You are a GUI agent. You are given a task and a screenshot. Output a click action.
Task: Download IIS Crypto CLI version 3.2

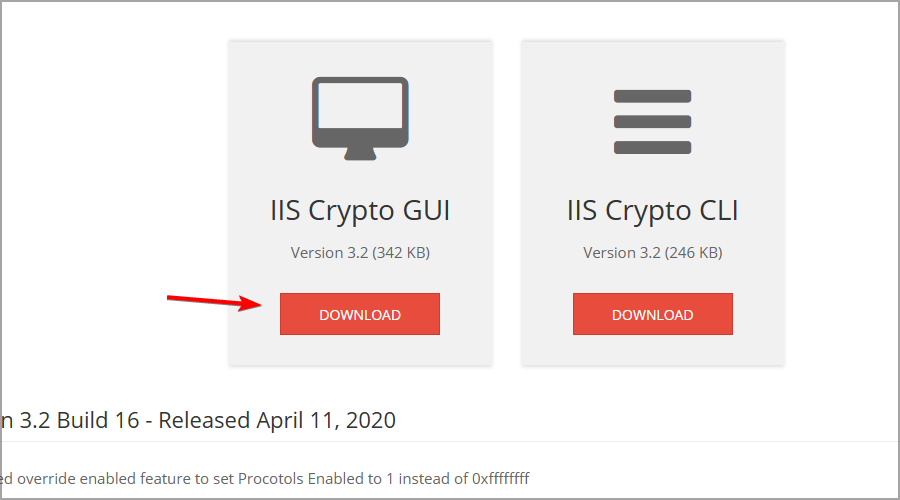click(x=653, y=314)
